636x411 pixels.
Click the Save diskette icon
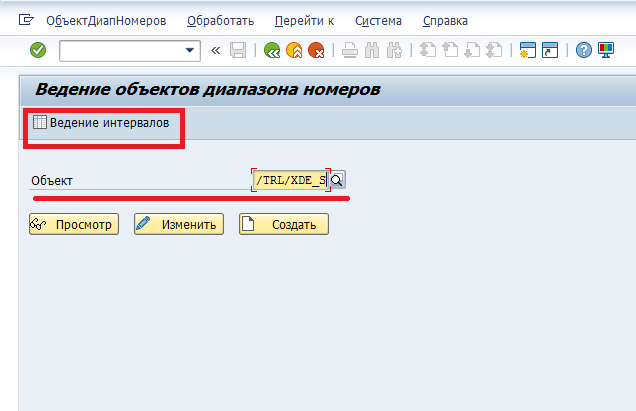coord(238,50)
